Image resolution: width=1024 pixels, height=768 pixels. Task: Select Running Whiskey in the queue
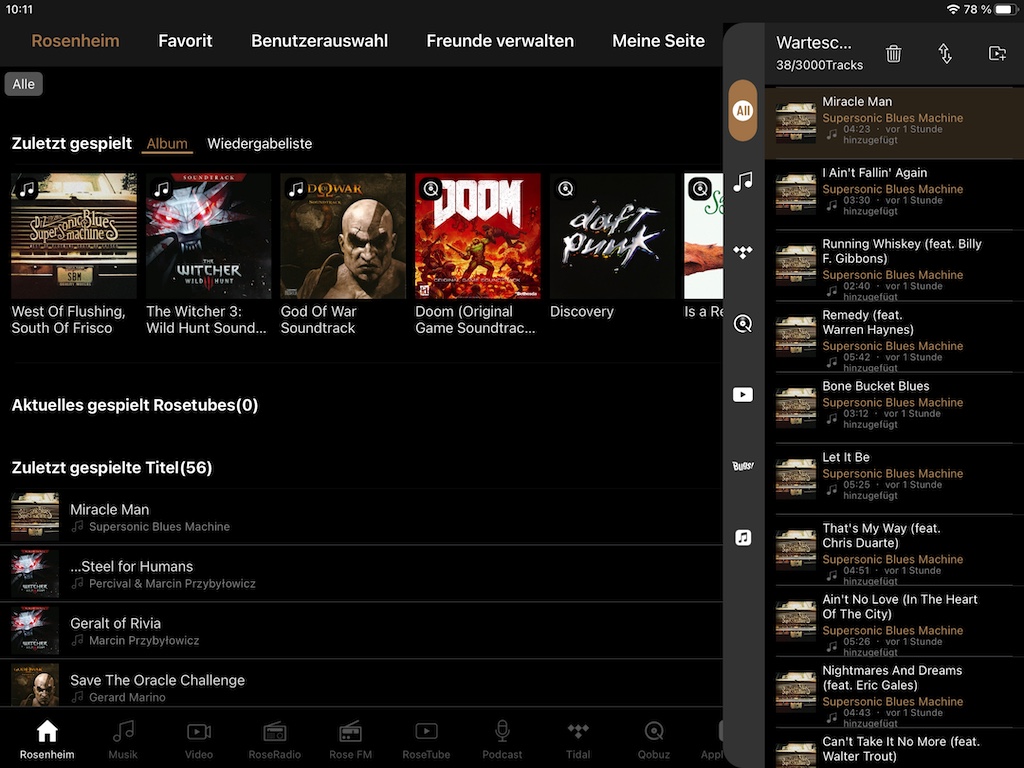(x=894, y=266)
